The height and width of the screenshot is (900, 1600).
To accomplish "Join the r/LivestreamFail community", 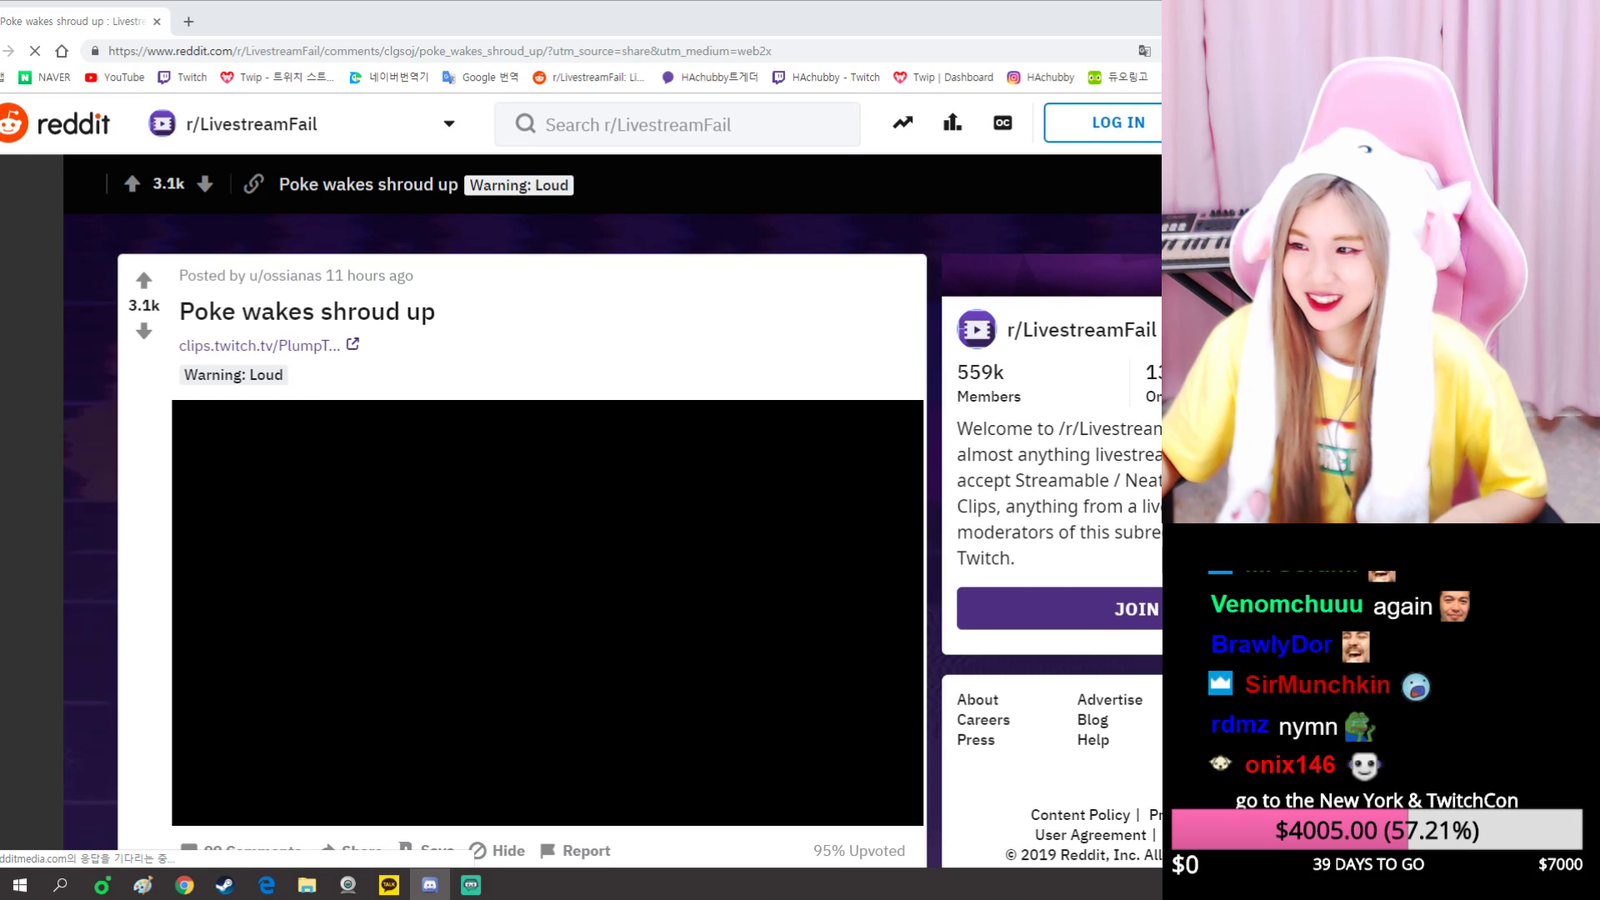I will [x=1059, y=609].
